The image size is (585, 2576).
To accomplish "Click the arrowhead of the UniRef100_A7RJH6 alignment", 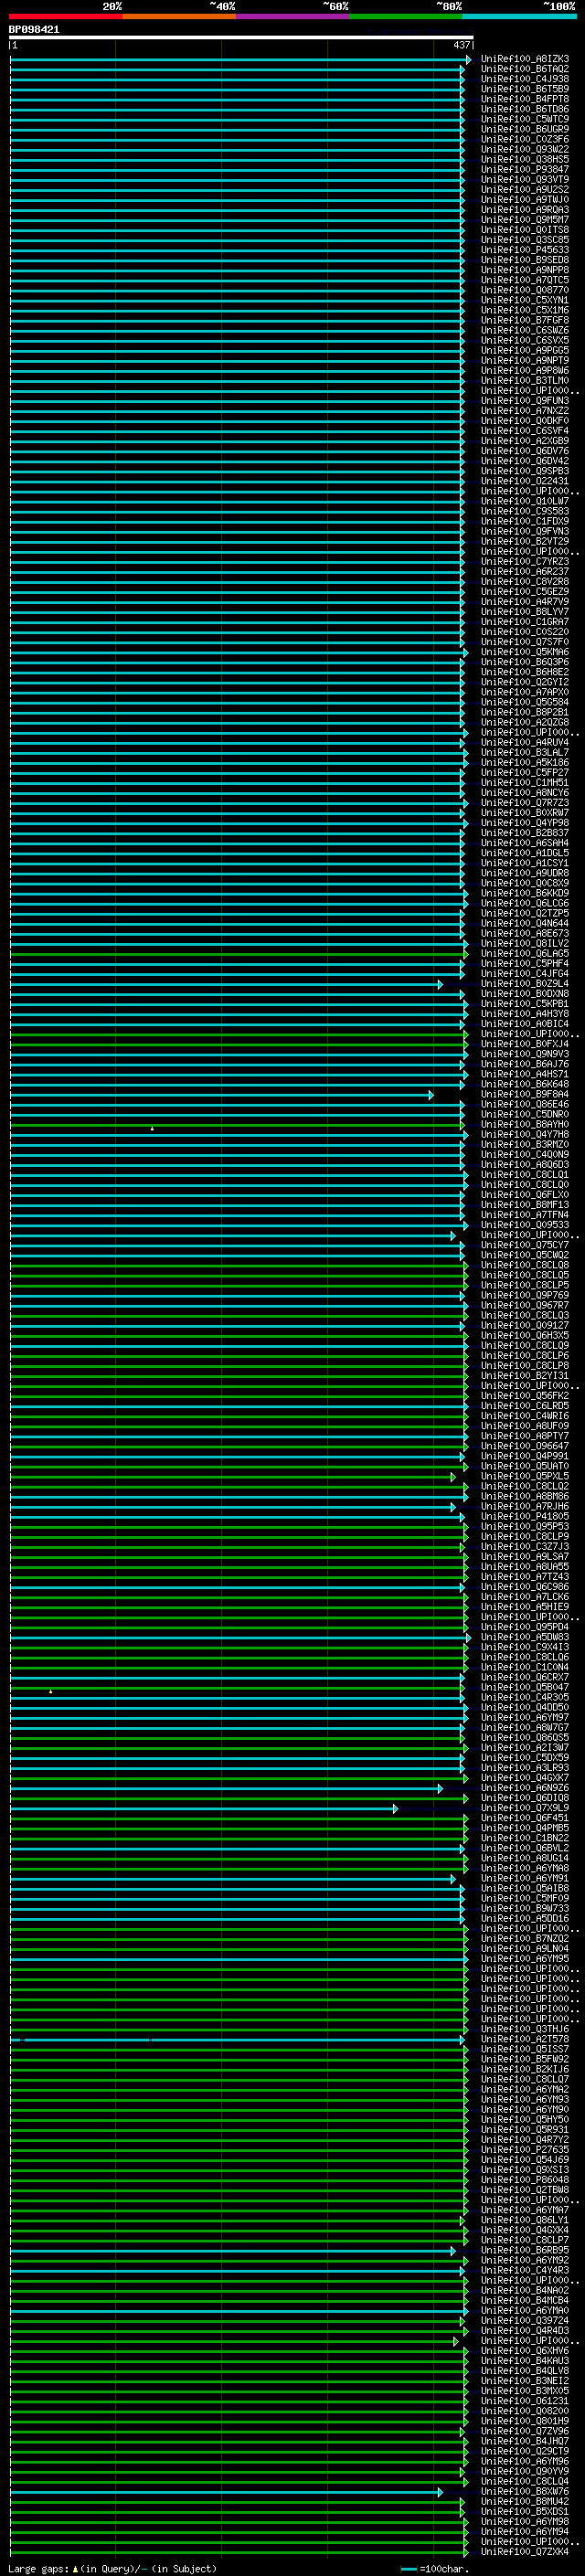I will tap(453, 1507).
